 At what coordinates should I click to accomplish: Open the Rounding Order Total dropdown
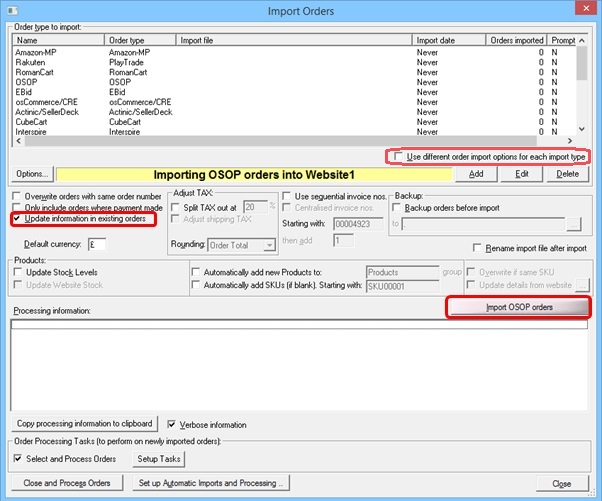click(270, 245)
